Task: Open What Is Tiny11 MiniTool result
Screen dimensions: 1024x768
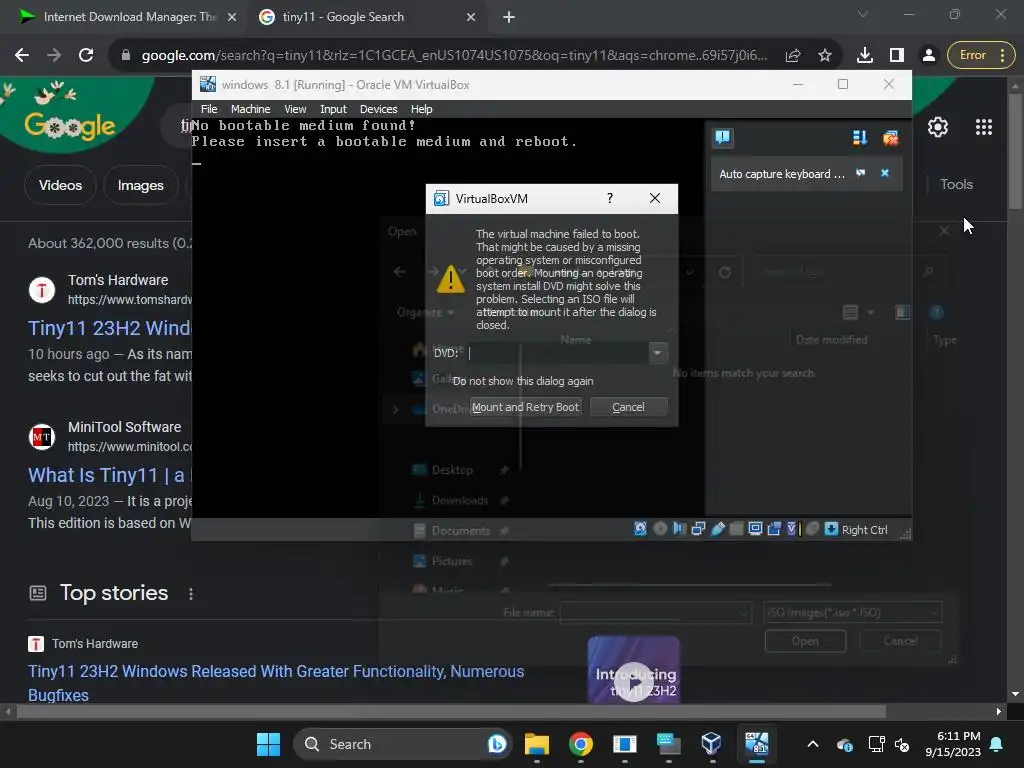Action: pyautogui.click(x=108, y=475)
